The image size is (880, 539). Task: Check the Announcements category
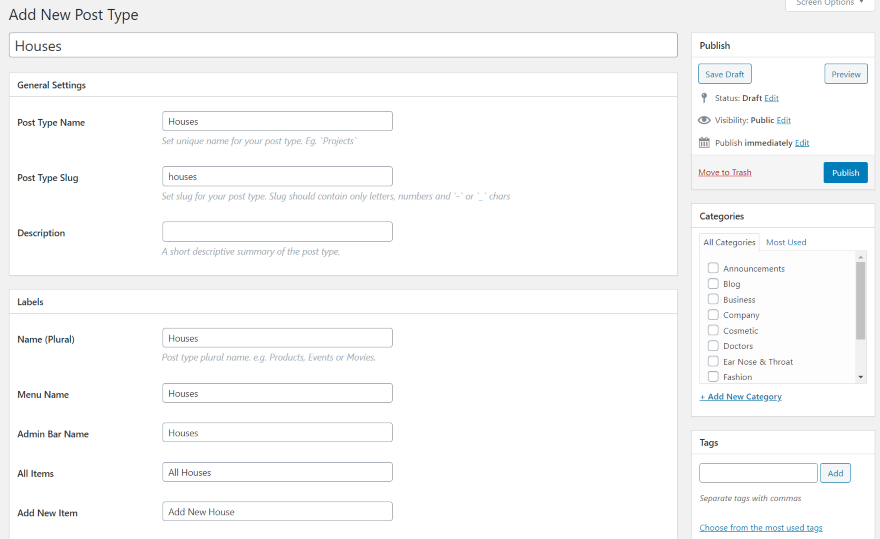point(713,268)
